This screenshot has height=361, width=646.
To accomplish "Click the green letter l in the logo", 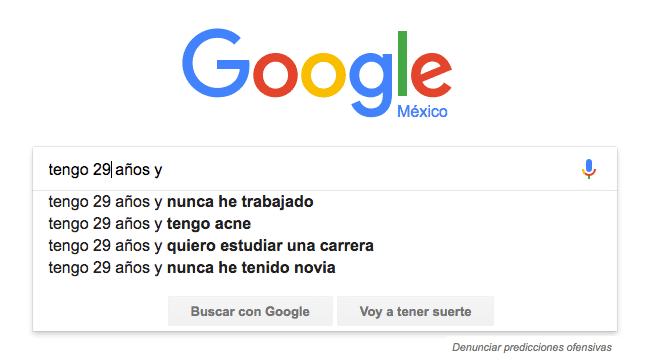I will pos(403,63).
